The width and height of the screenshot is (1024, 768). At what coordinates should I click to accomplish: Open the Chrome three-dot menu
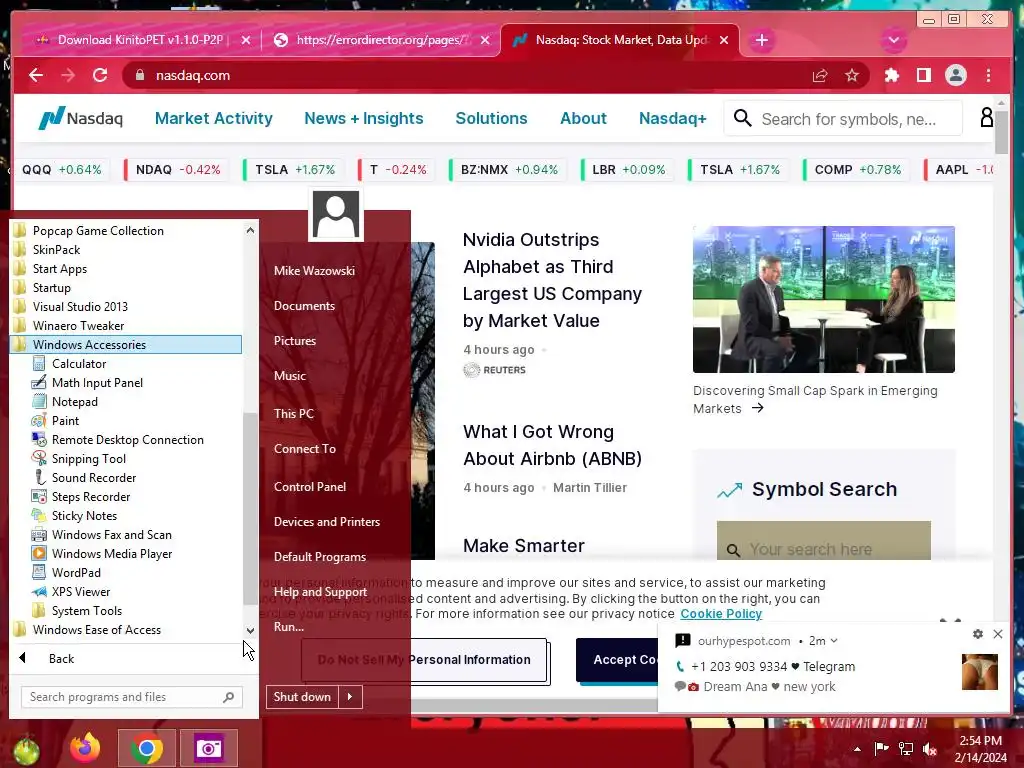pos(988,76)
